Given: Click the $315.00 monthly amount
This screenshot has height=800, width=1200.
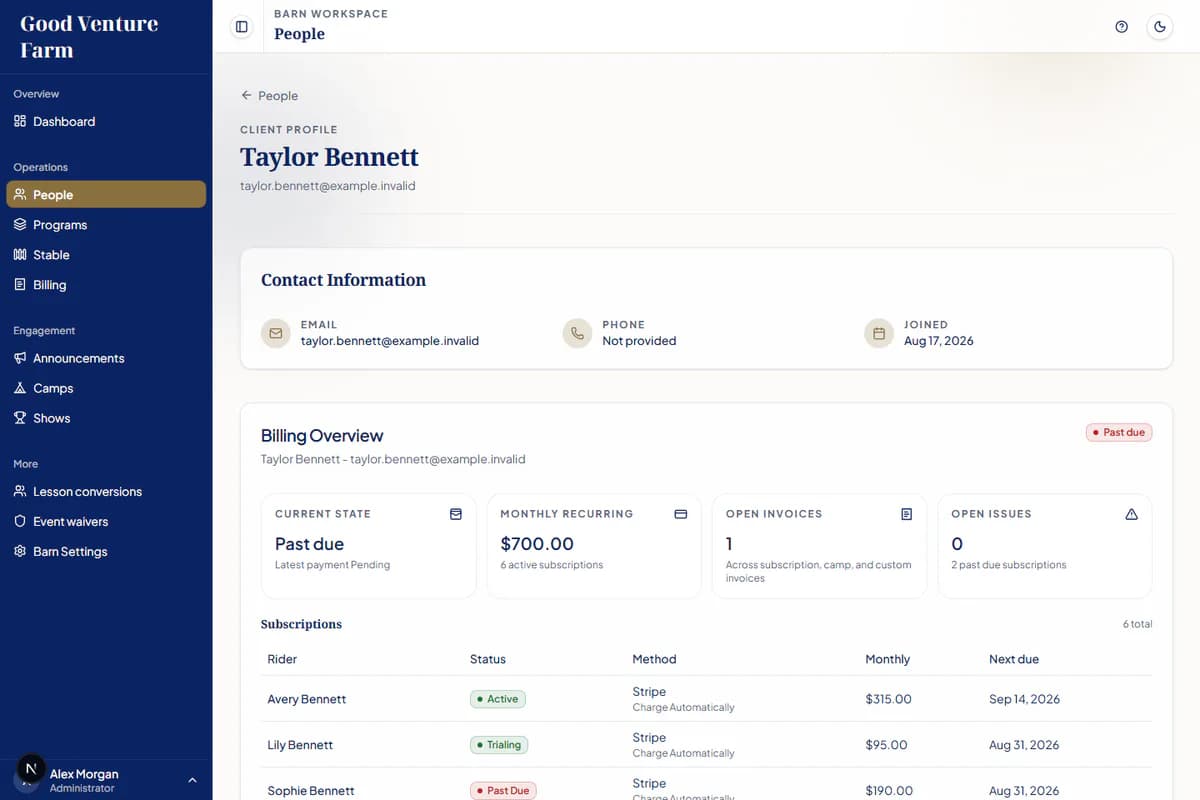Looking at the screenshot, I should pyautogui.click(x=888, y=699).
